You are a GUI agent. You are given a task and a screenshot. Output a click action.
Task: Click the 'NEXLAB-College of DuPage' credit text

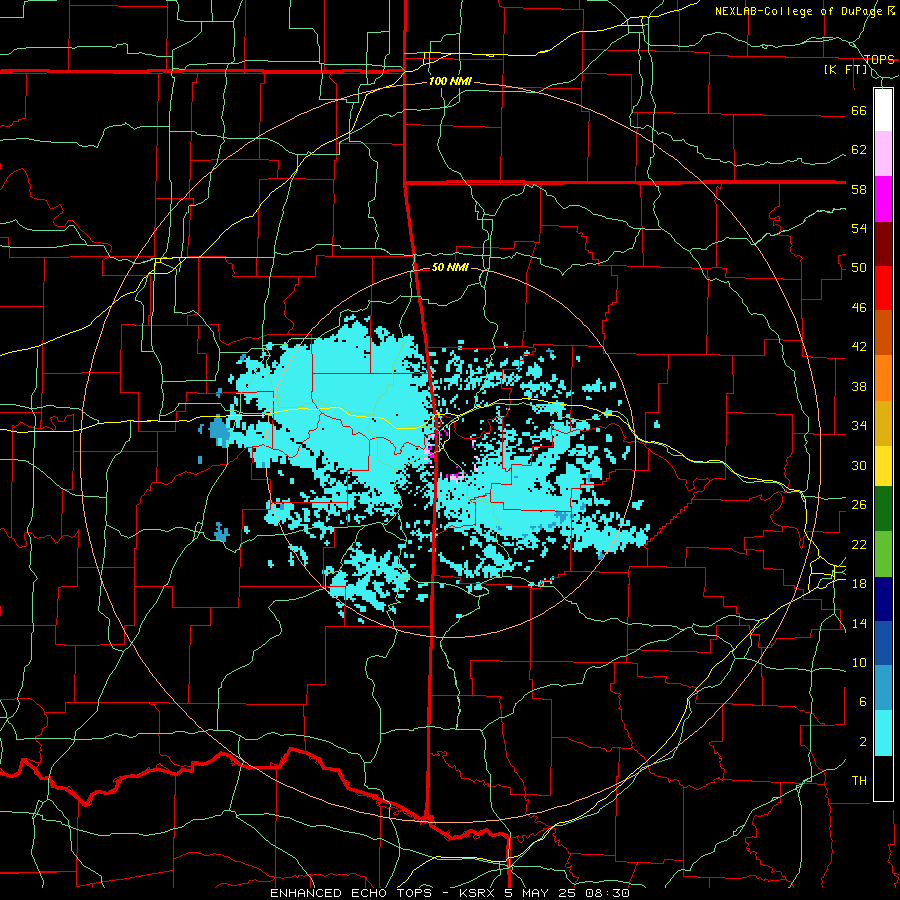[x=799, y=11]
